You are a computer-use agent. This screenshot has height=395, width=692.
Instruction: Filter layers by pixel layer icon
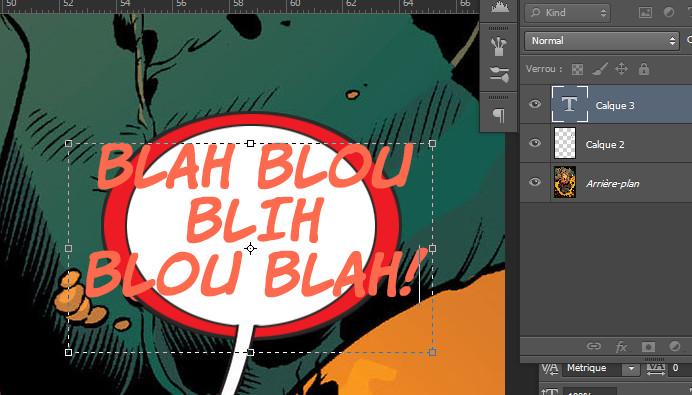(645, 12)
